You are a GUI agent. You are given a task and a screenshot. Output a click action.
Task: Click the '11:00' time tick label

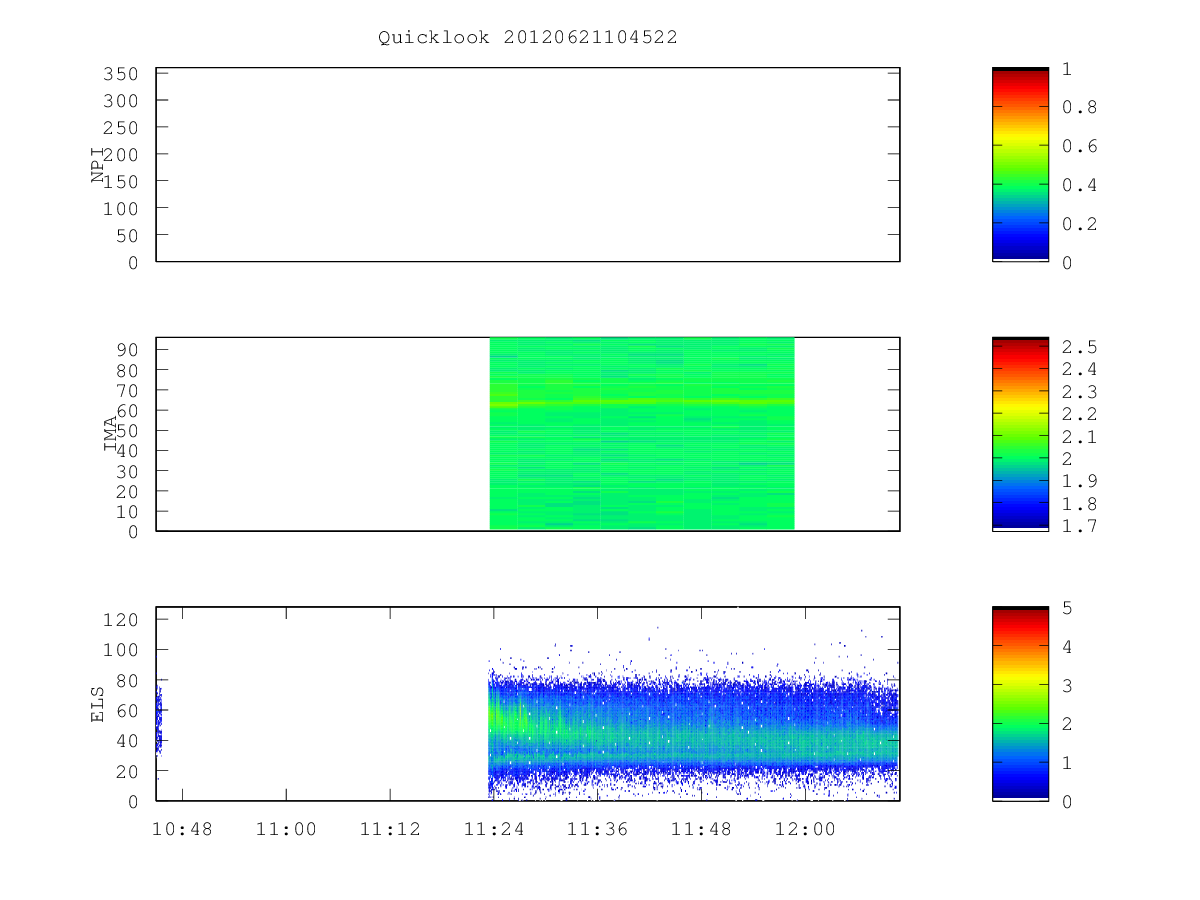click(286, 829)
